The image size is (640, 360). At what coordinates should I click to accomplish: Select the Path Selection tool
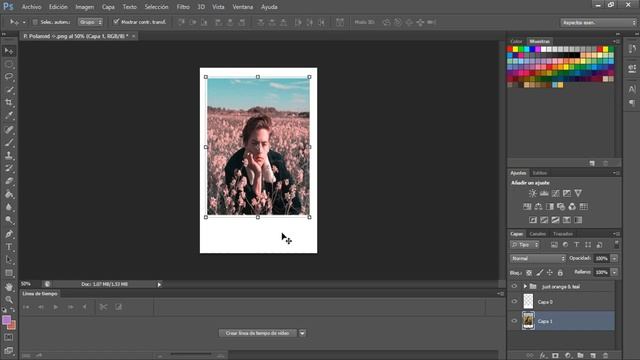coord(9,260)
